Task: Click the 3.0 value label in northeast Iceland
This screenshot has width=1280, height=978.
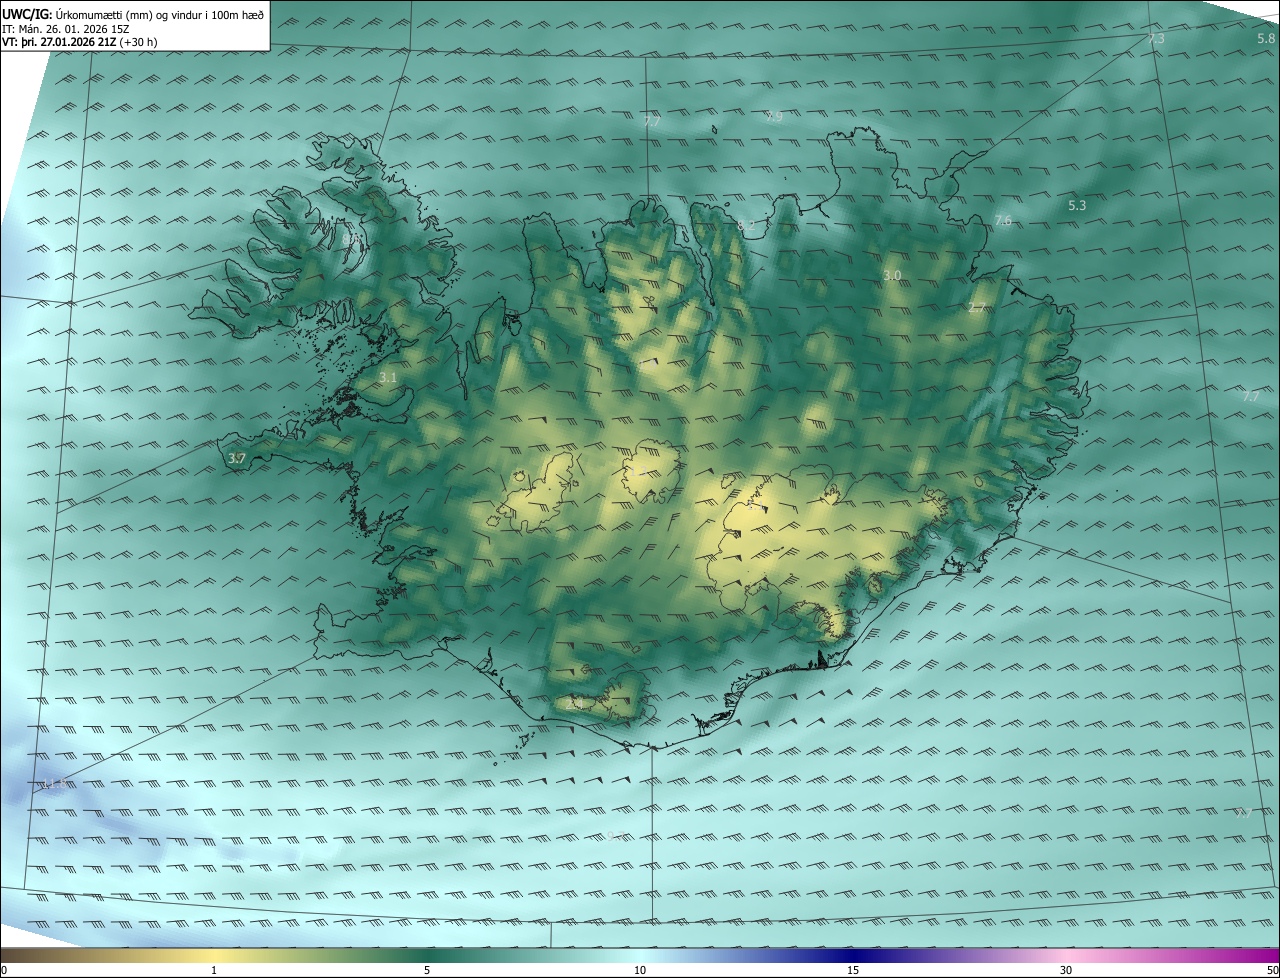Action: tap(893, 275)
